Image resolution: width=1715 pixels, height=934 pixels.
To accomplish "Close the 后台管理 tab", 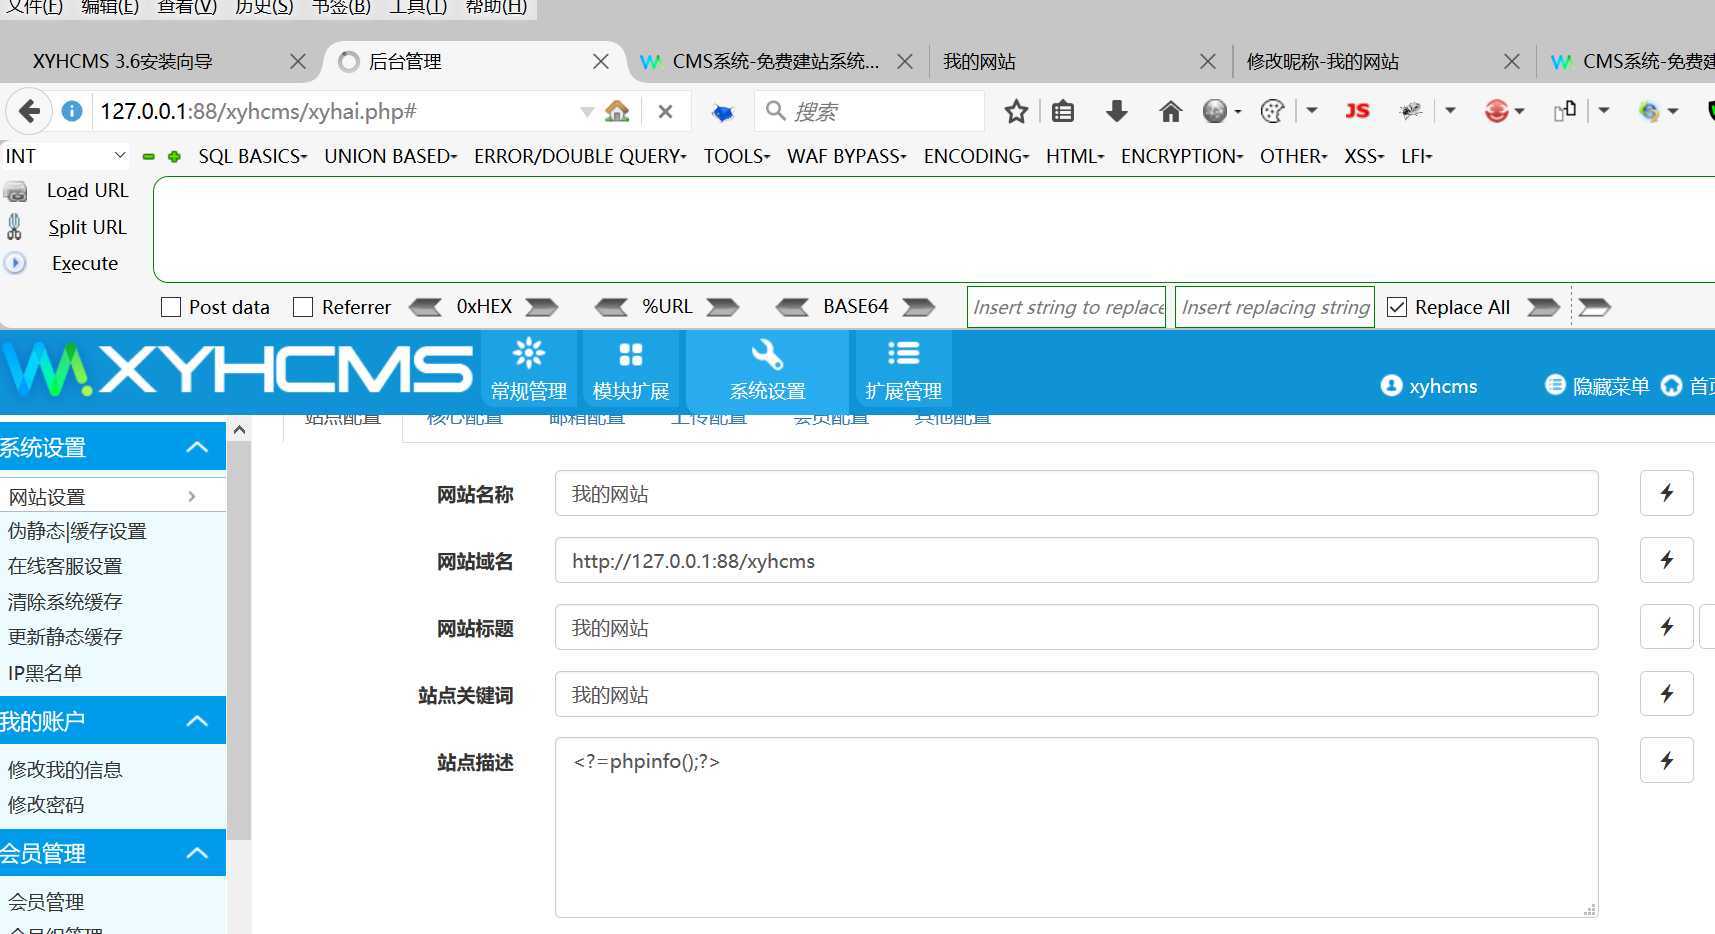I will (x=601, y=62).
